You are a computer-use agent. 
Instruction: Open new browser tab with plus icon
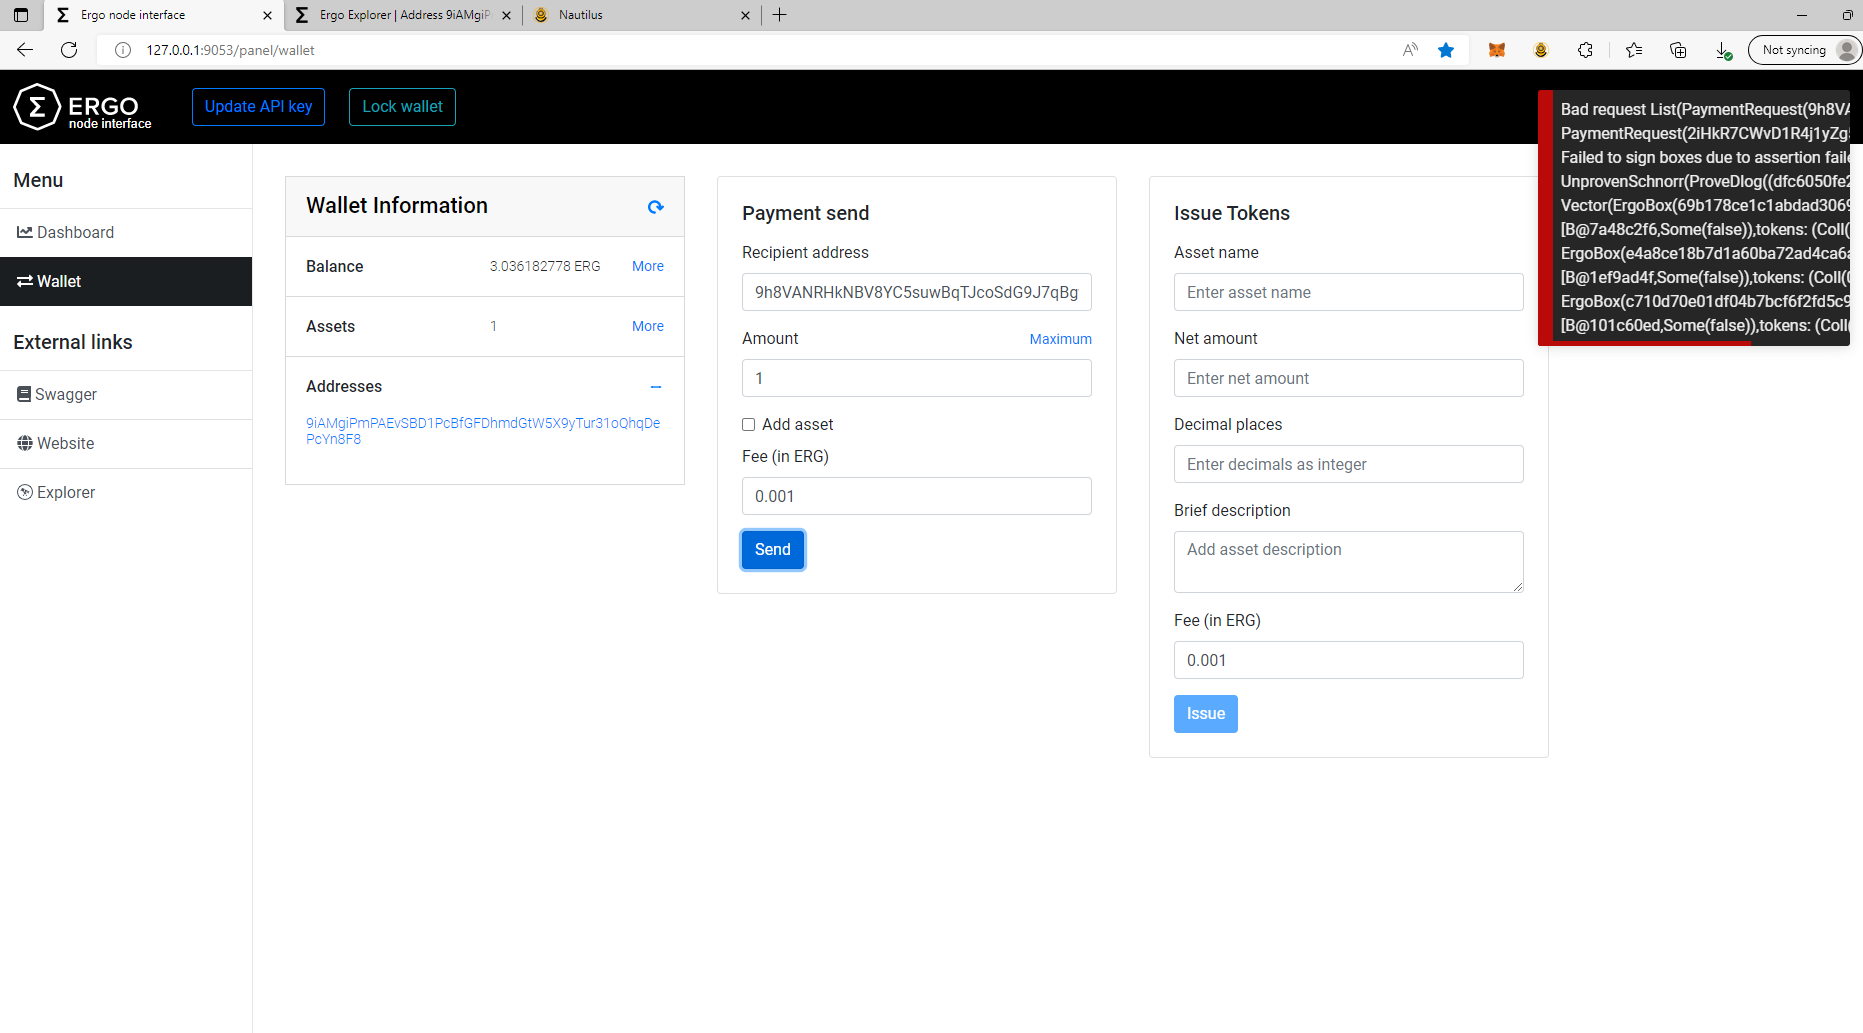pyautogui.click(x=780, y=15)
